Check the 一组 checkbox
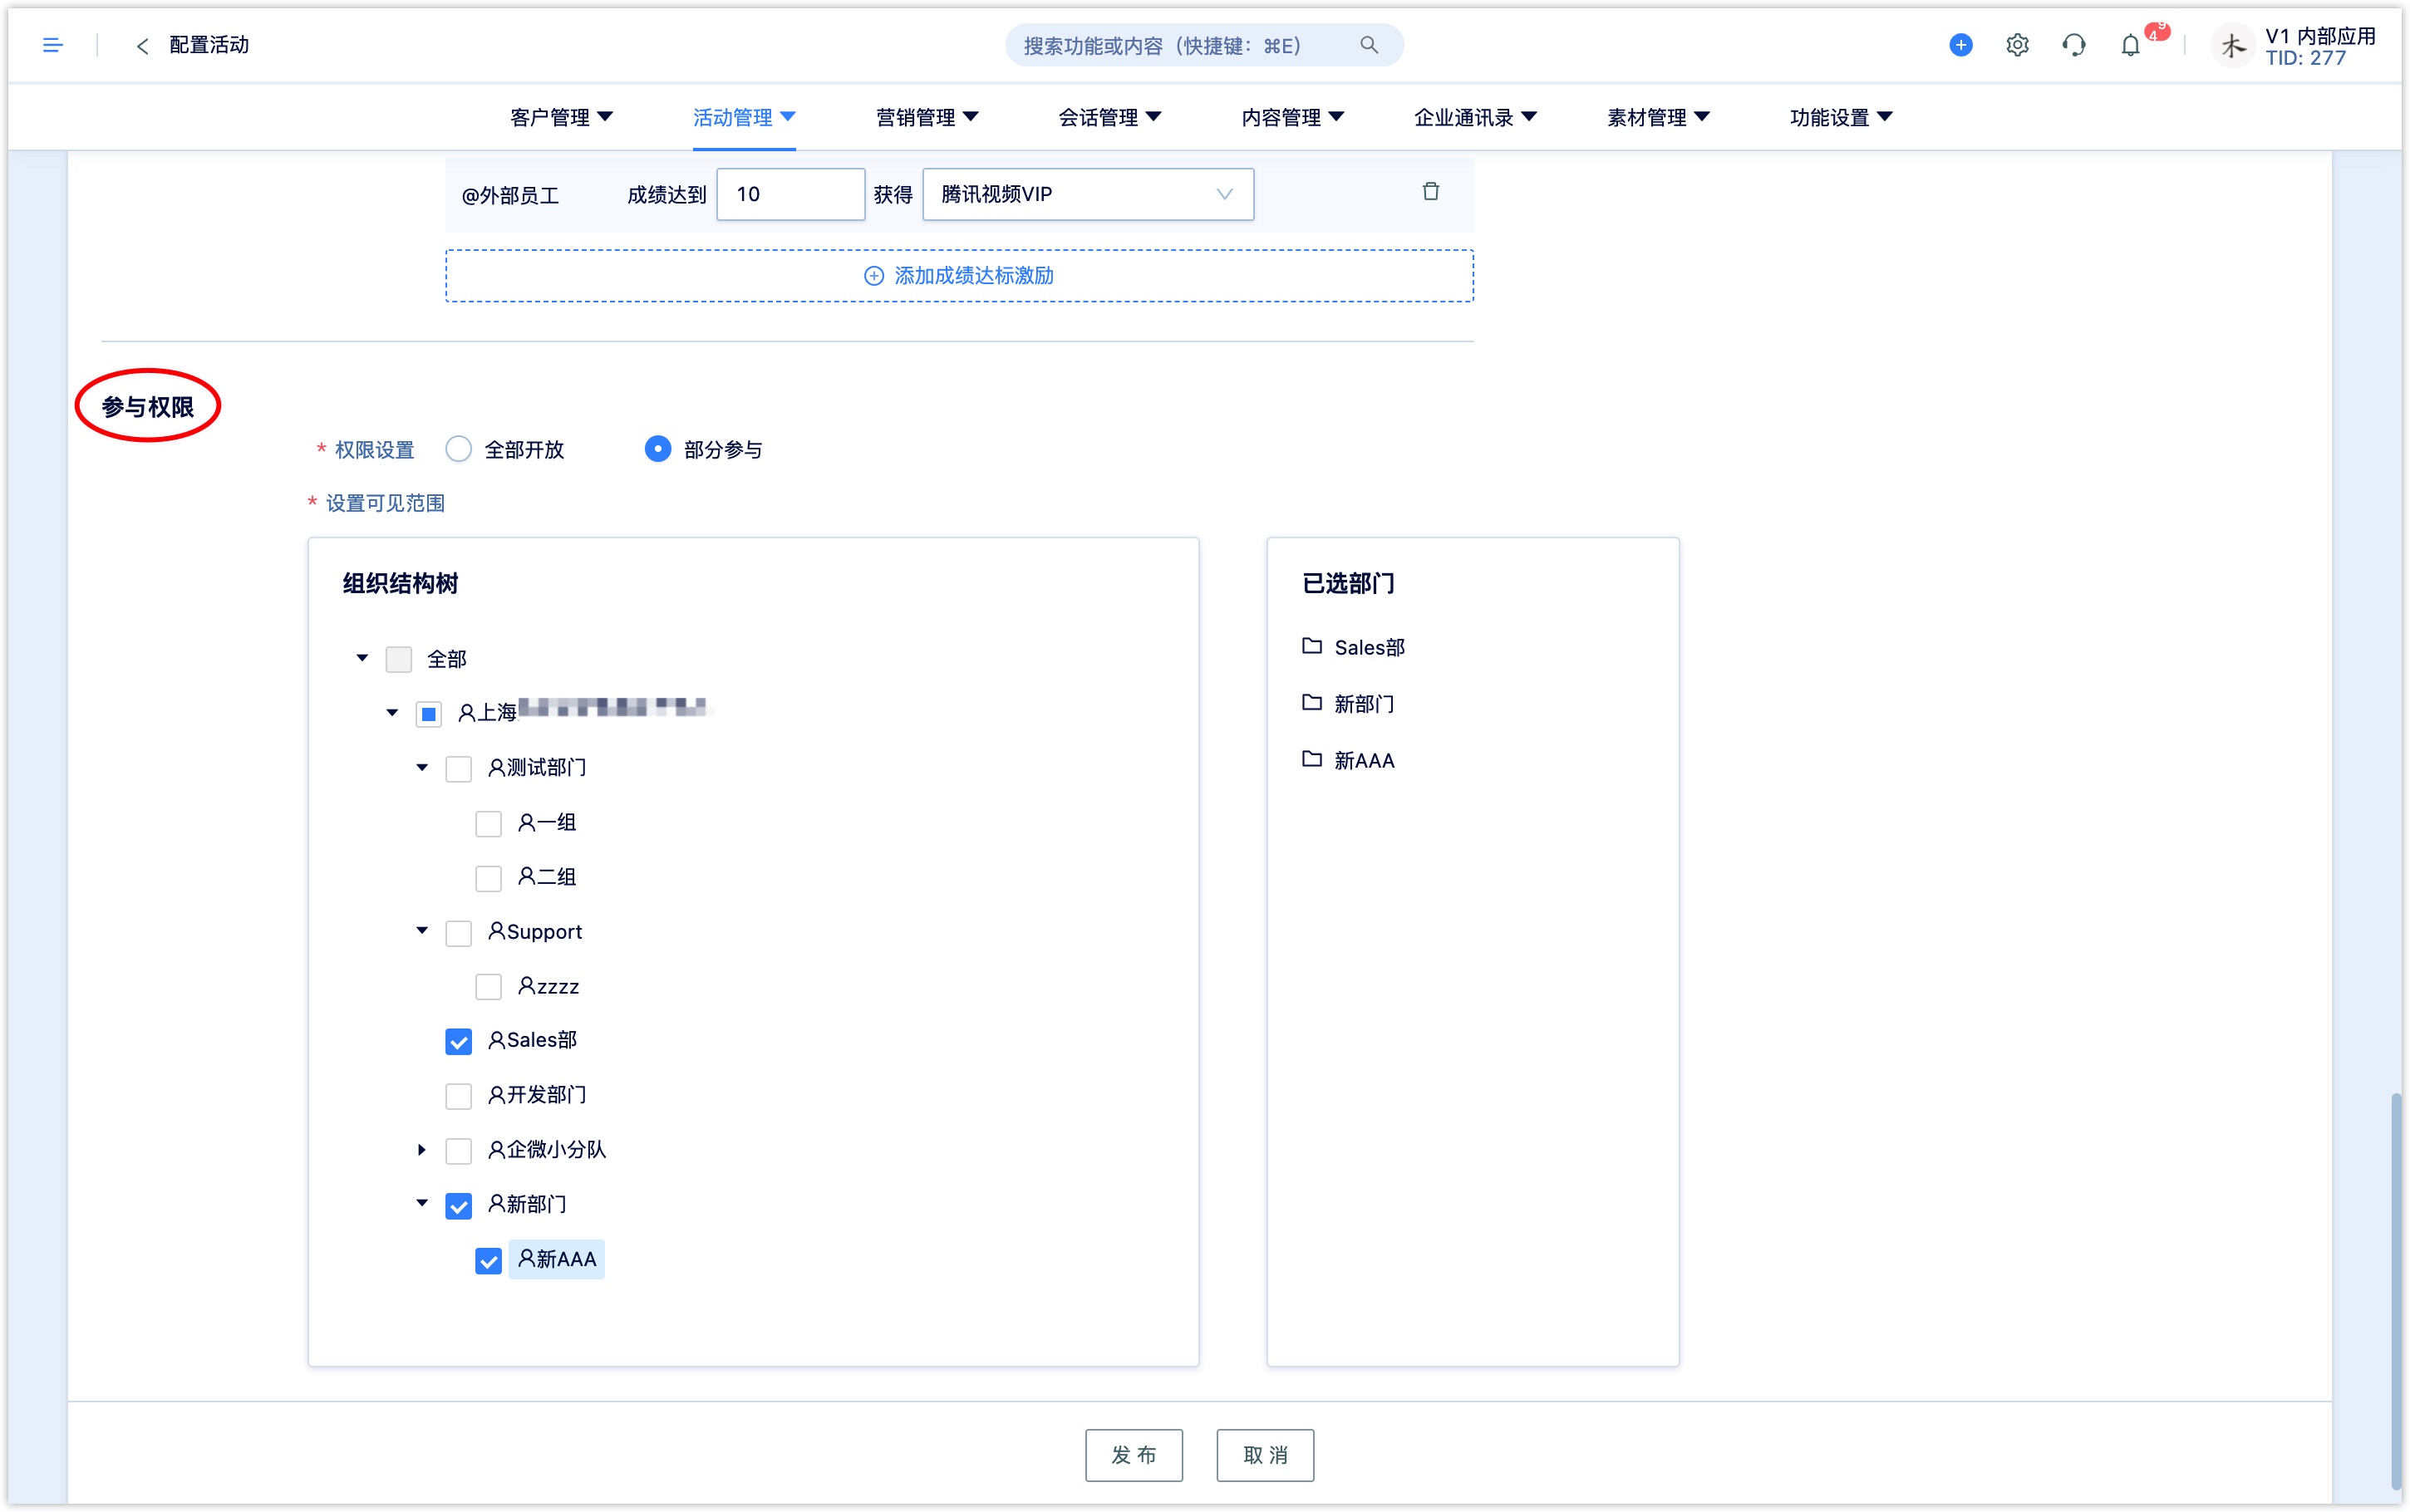 488,824
